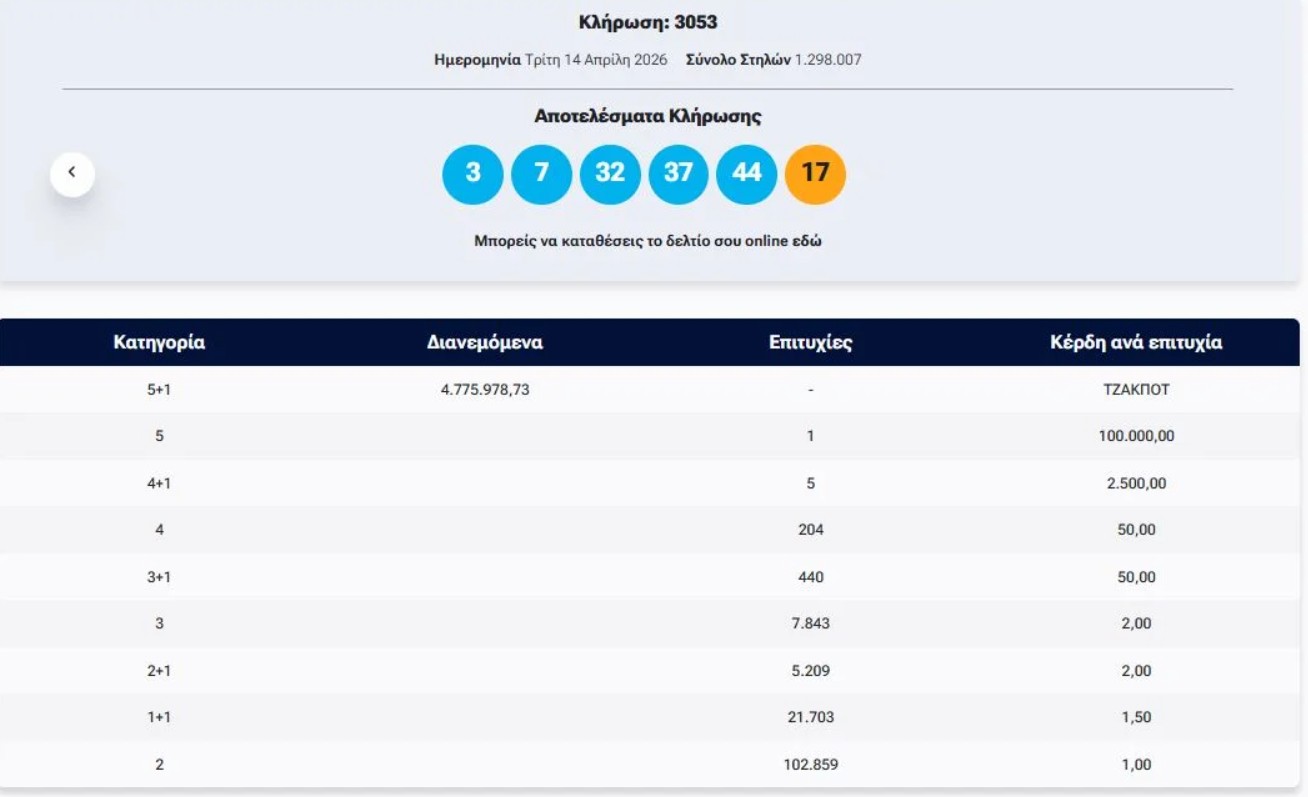Image resolution: width=1308 pixels, height=797 pixels.
Task: Click the blue ball number 7
Action: coord(541,174)
